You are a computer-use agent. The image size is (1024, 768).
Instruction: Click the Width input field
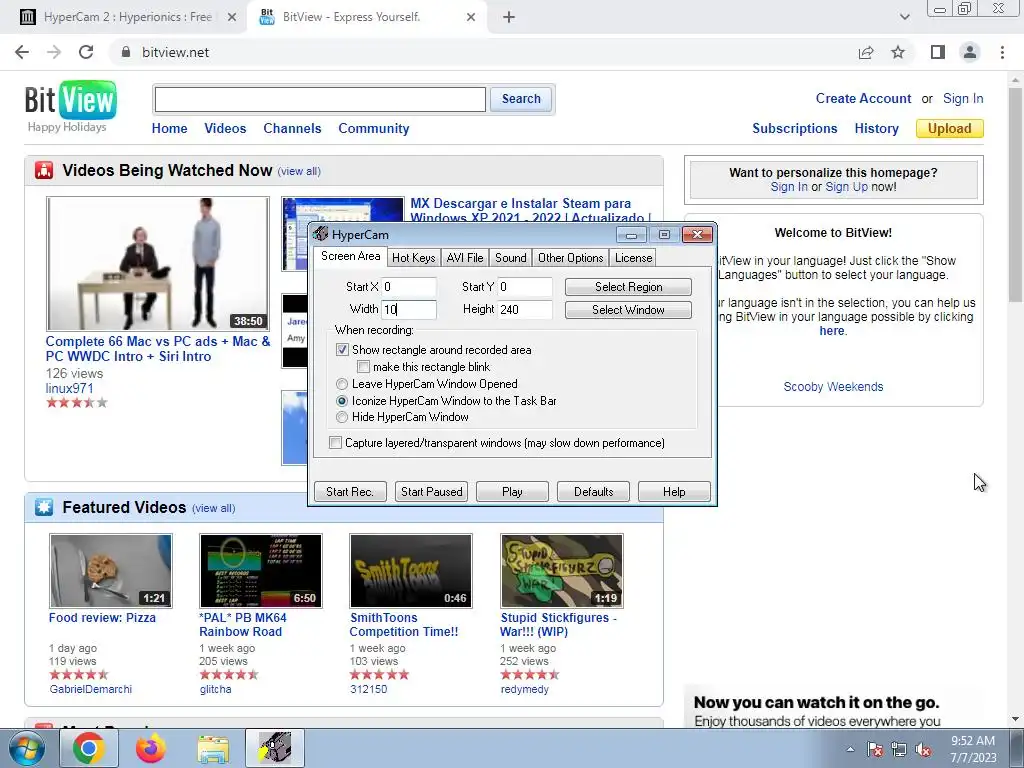(x=409, y=310)
